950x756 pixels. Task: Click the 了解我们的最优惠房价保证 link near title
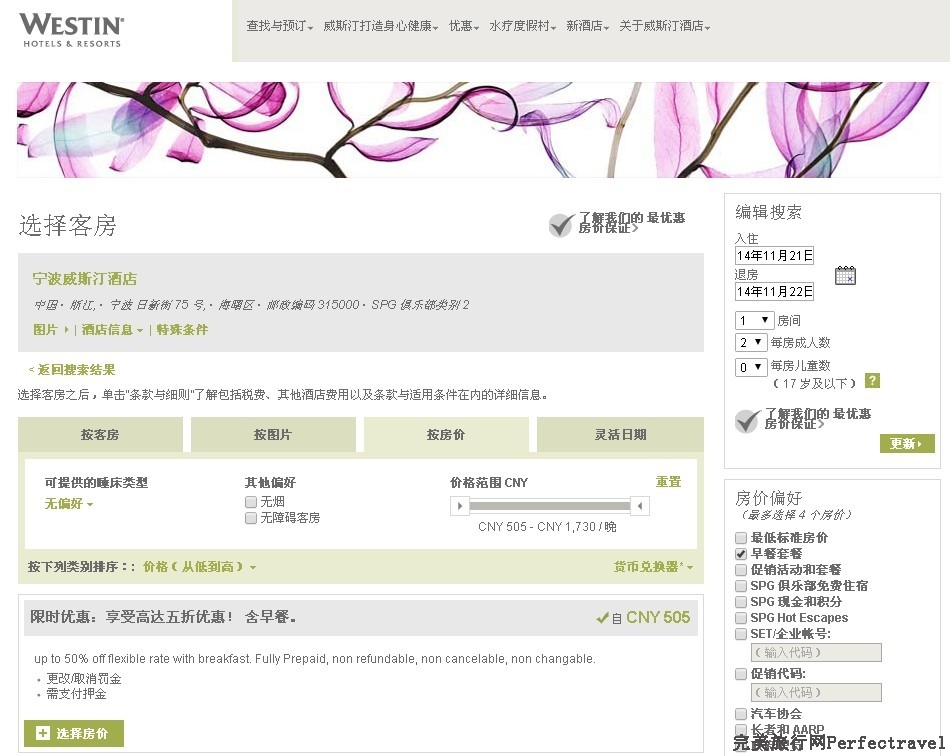tap(631, 223)
